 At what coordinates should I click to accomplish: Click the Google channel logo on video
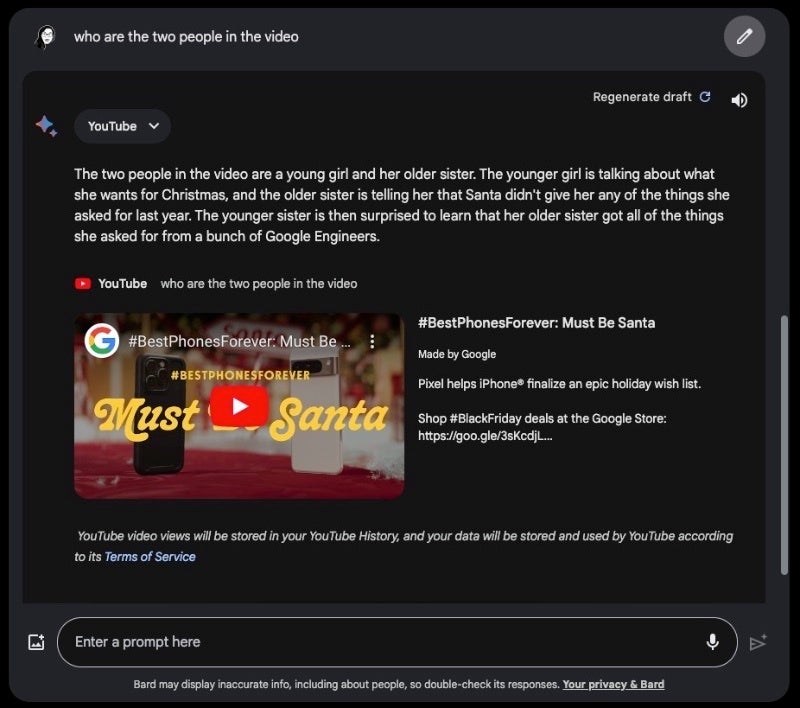101,341
